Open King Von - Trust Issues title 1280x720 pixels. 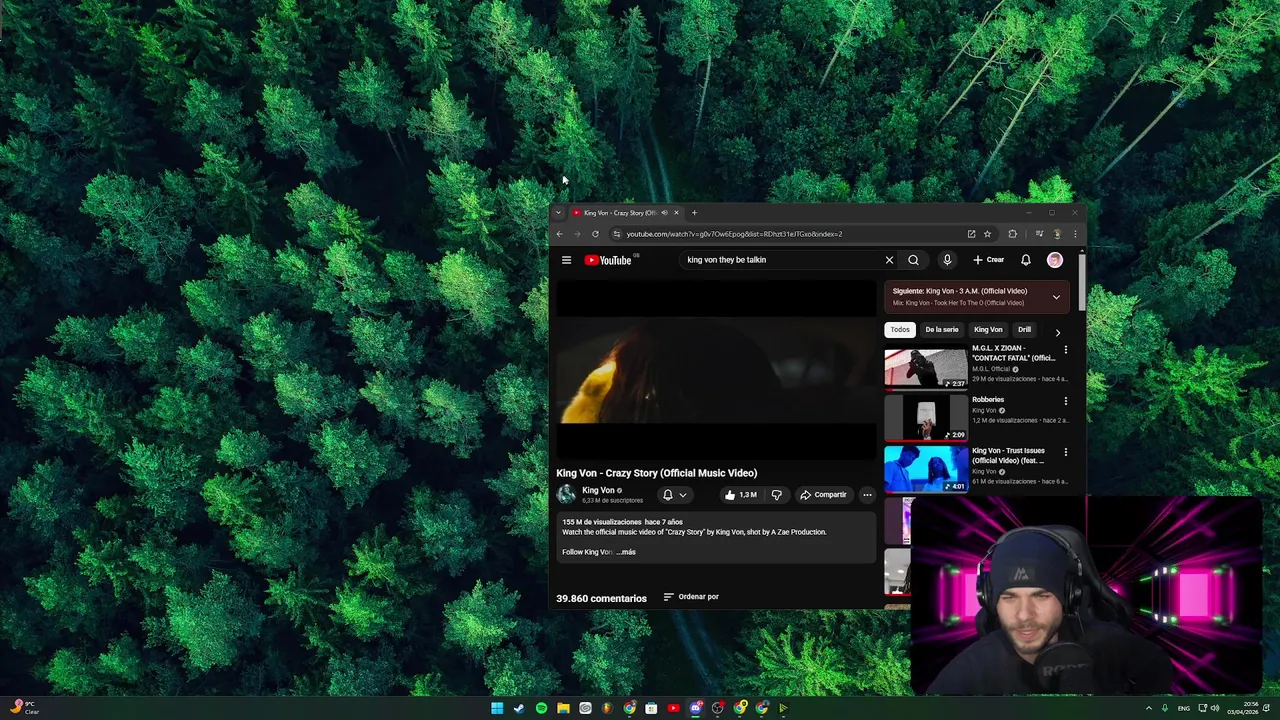coord(1008,455)
